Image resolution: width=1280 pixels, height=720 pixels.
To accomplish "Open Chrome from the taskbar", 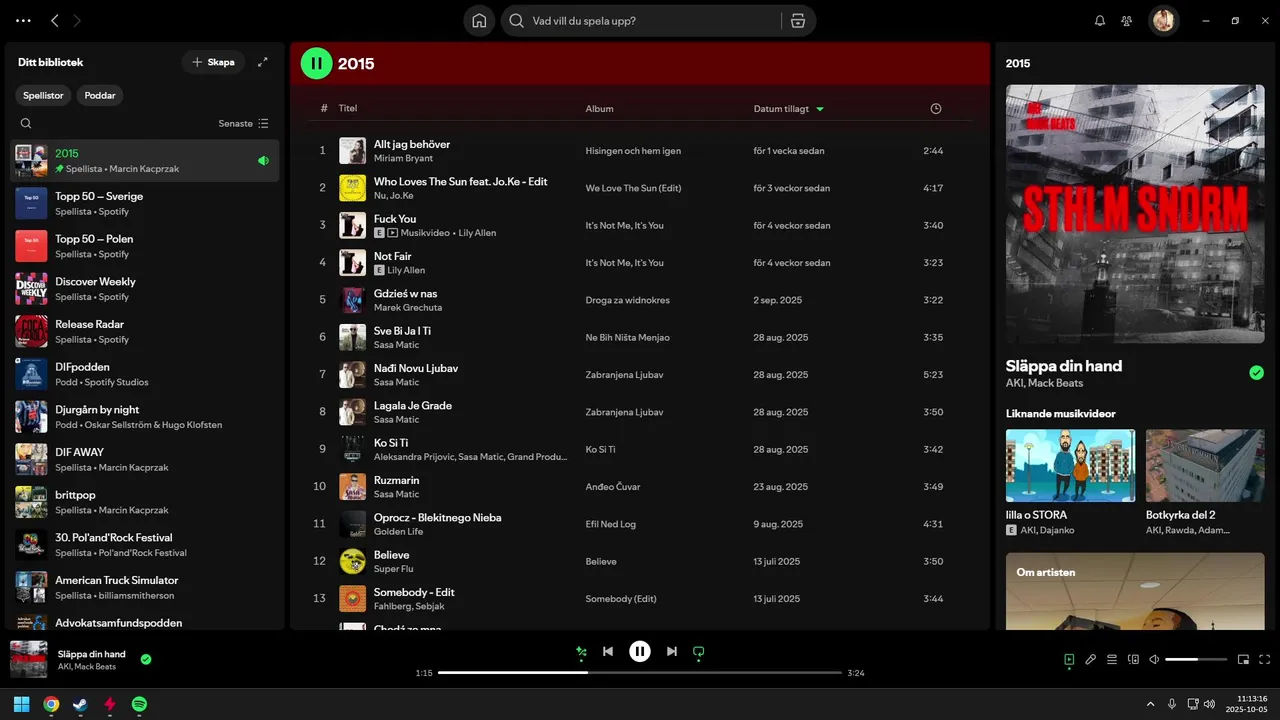I will click(x=51, y=704).
